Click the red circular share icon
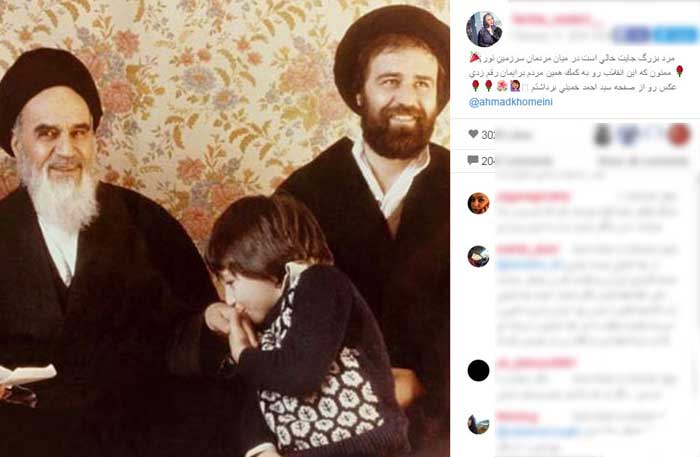This screenshot has width=700, height=457. 679,134
